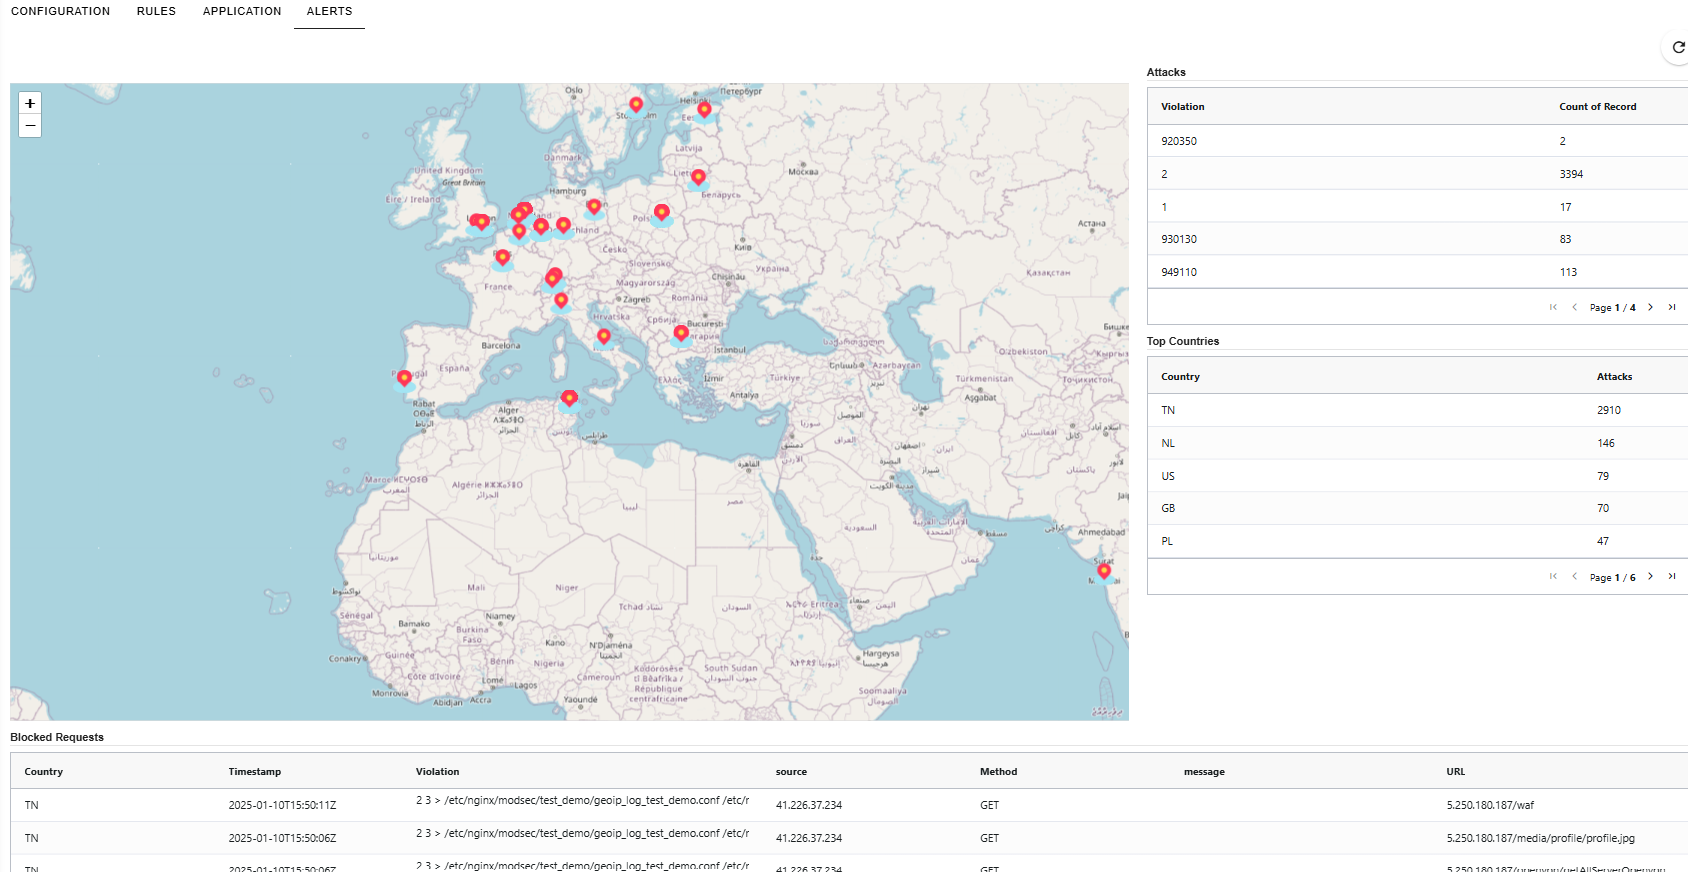Go to previous page of Top Countries
Viewport: 1688px width, 872px height.
pyautogui.click(x=1574, y=576)
